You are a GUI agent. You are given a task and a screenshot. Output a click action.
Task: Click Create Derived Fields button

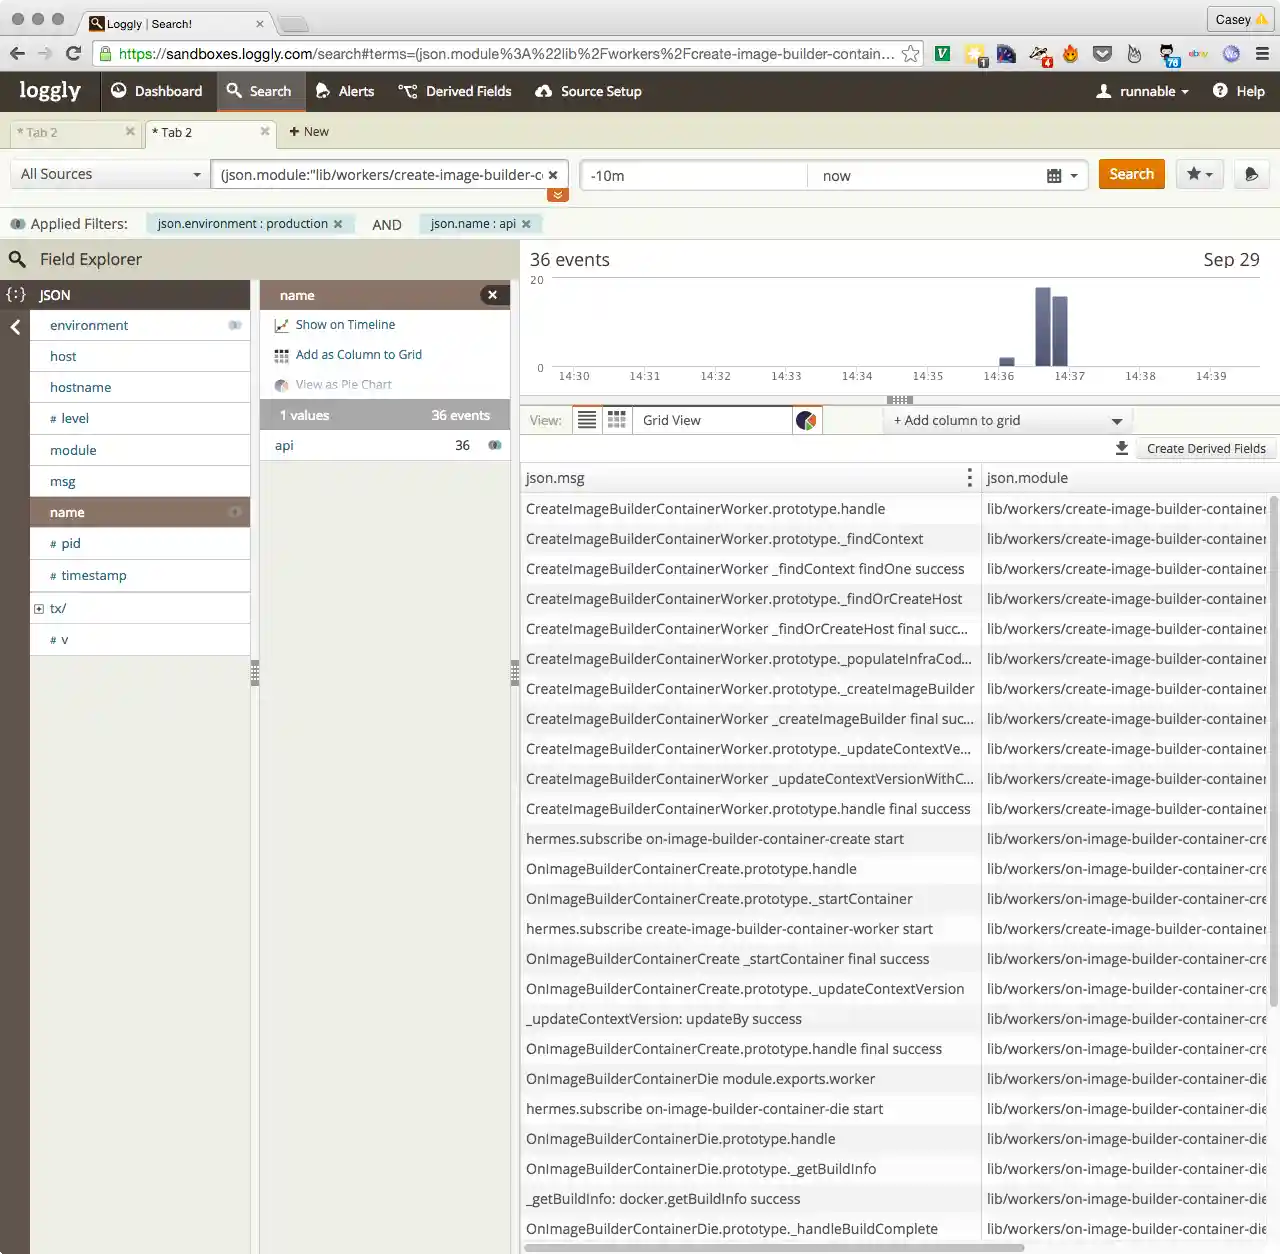point(1205,449)
